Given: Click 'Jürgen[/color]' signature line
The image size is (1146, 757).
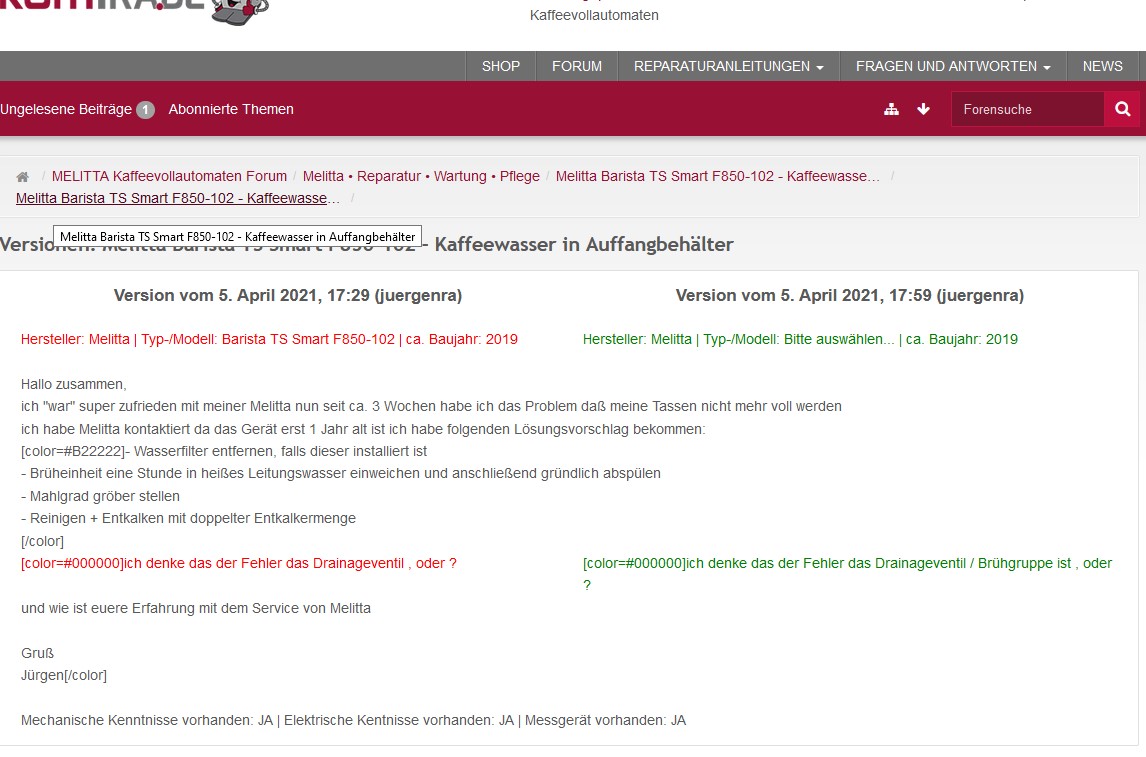Looking at the screenshot, I should point(64,675).
